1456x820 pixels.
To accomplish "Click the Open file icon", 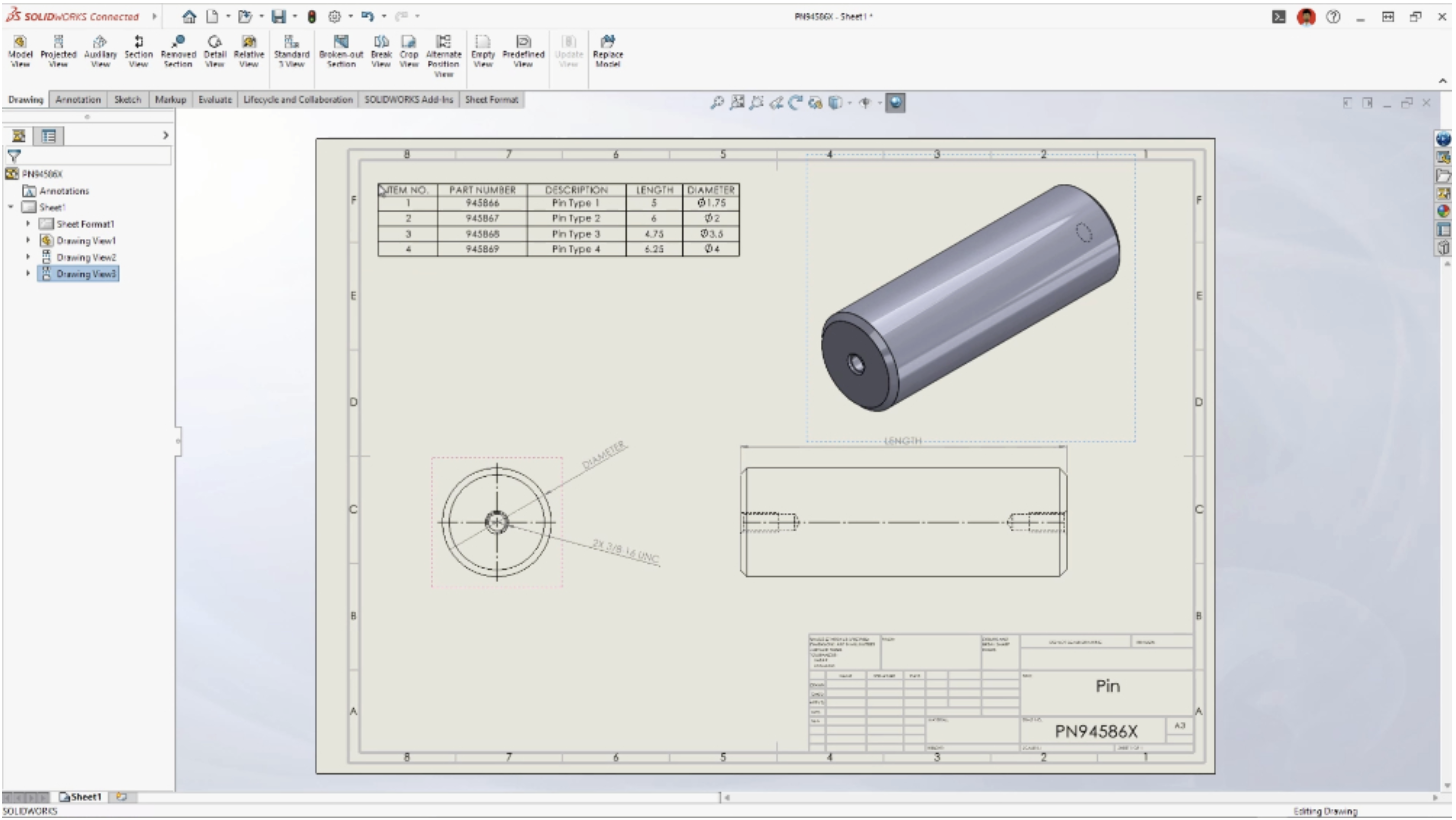I will click(x=244, y=17).
